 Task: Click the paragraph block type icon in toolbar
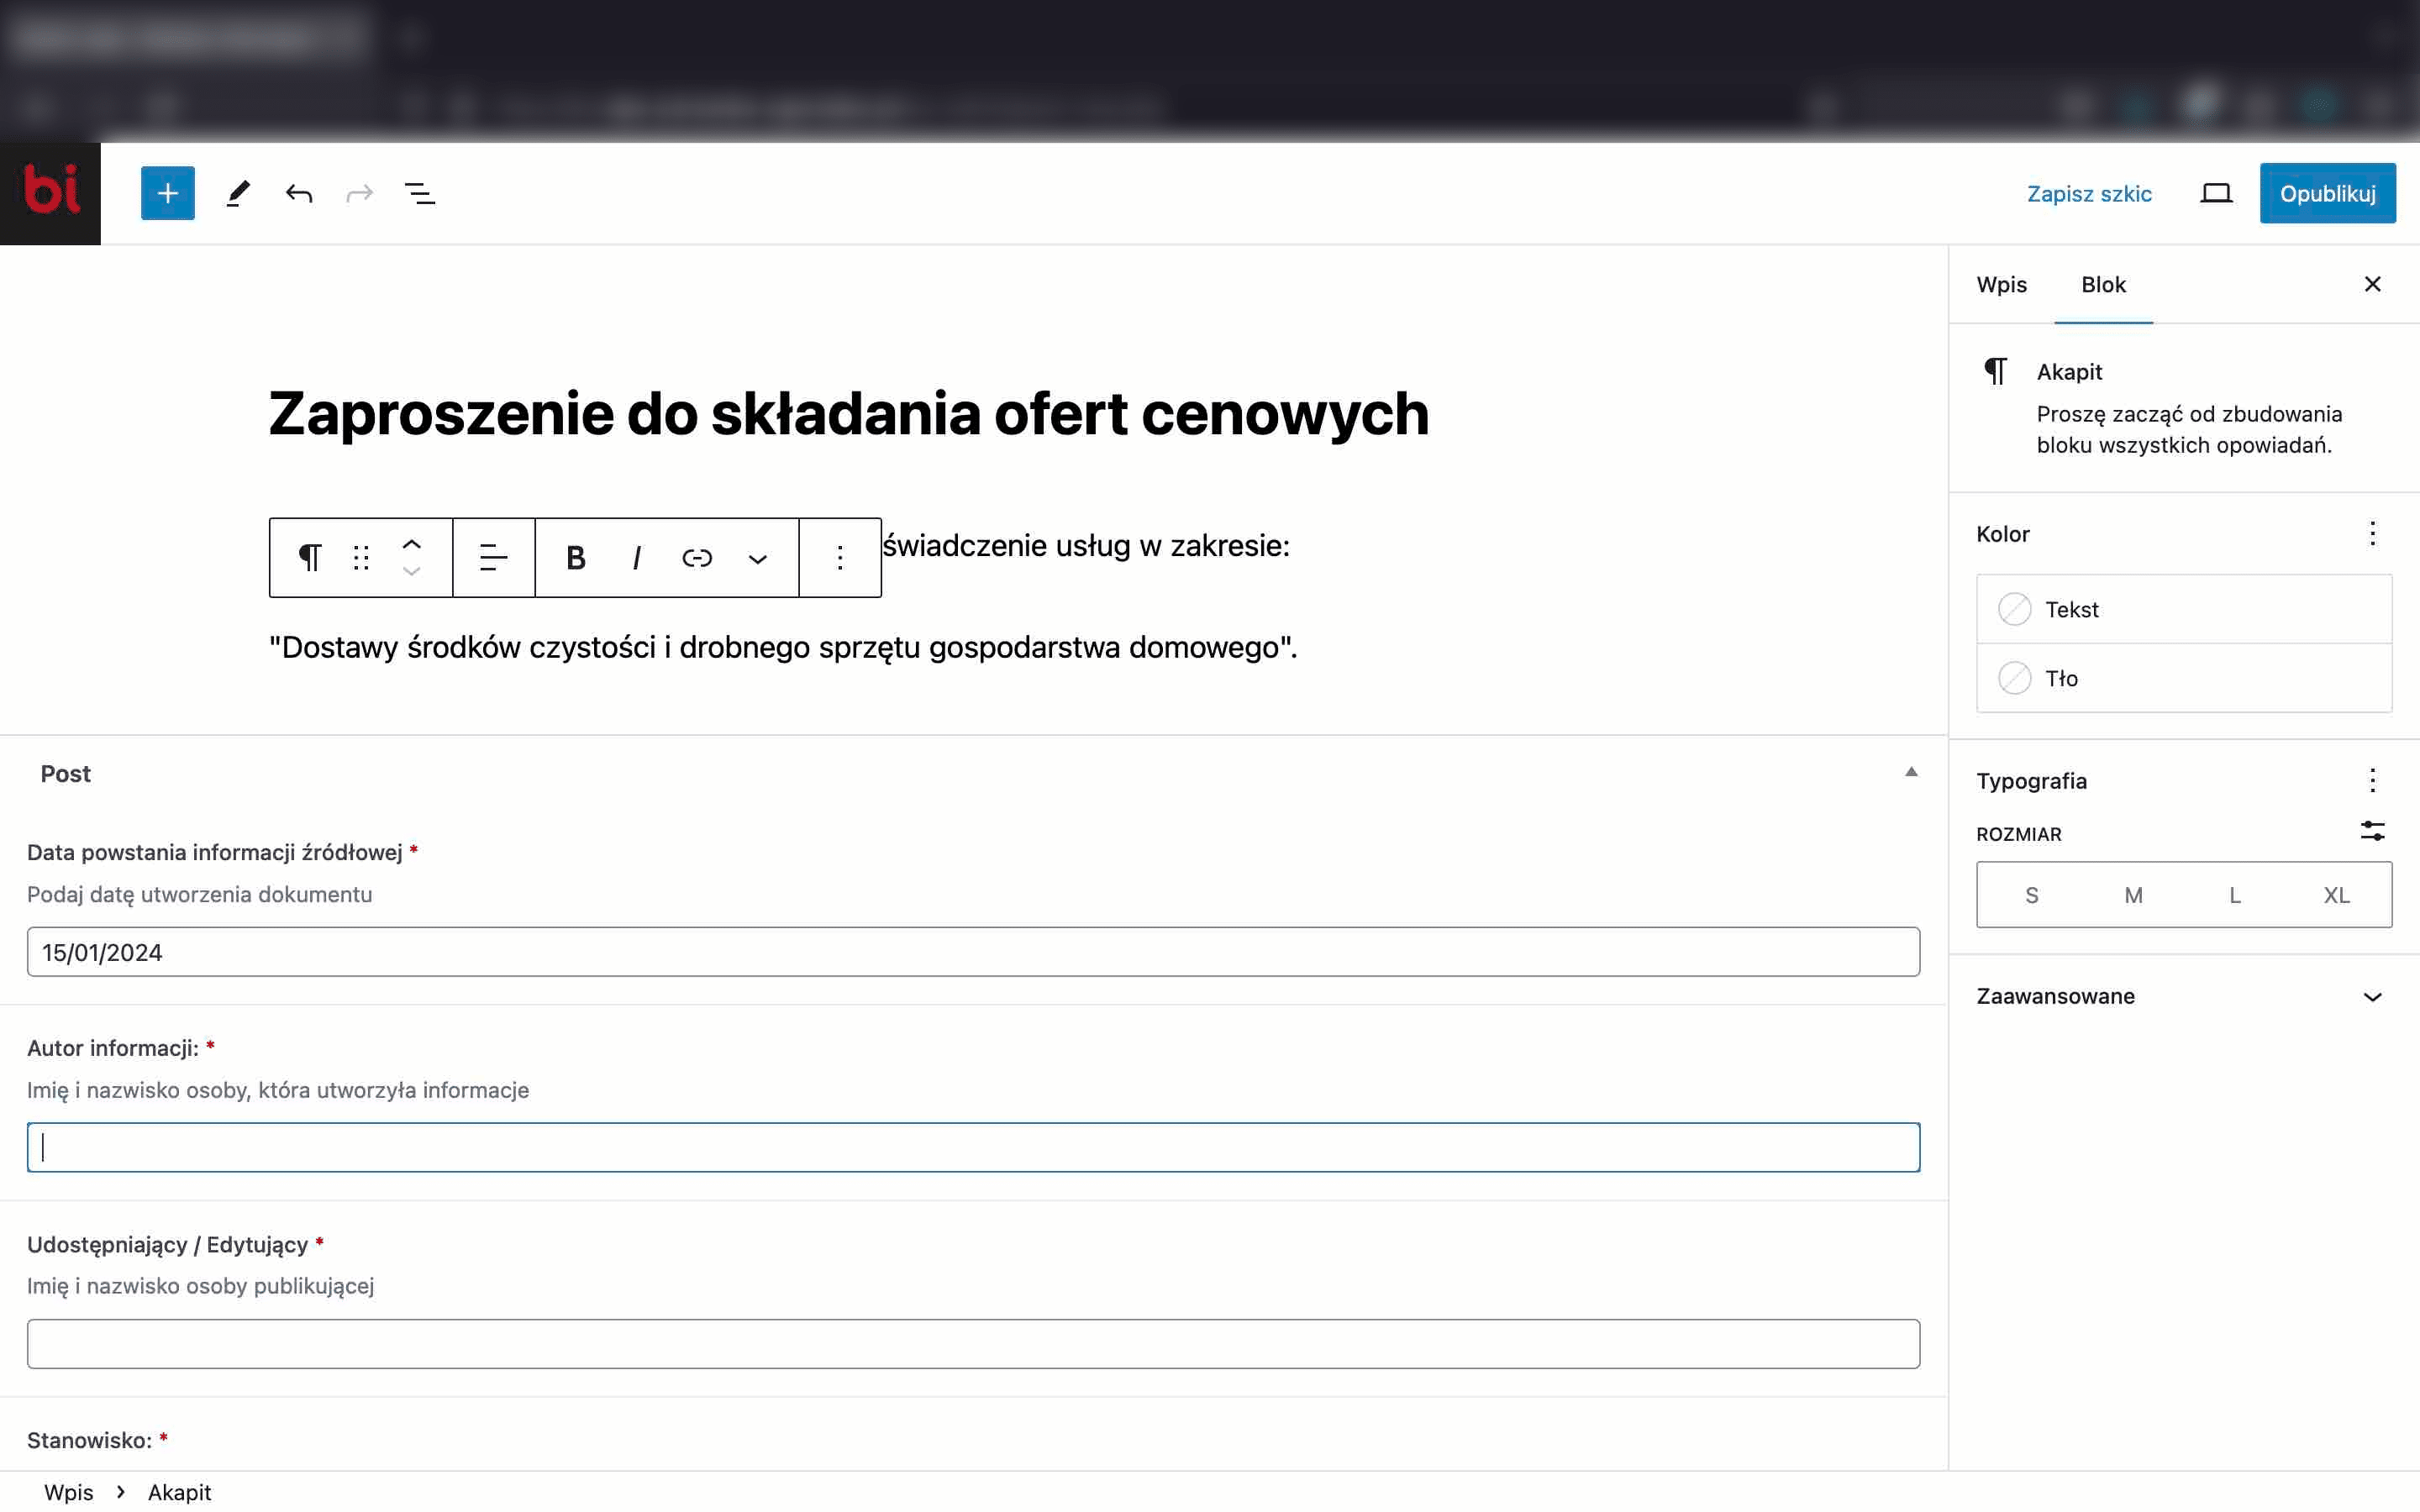tap(310, 557)
